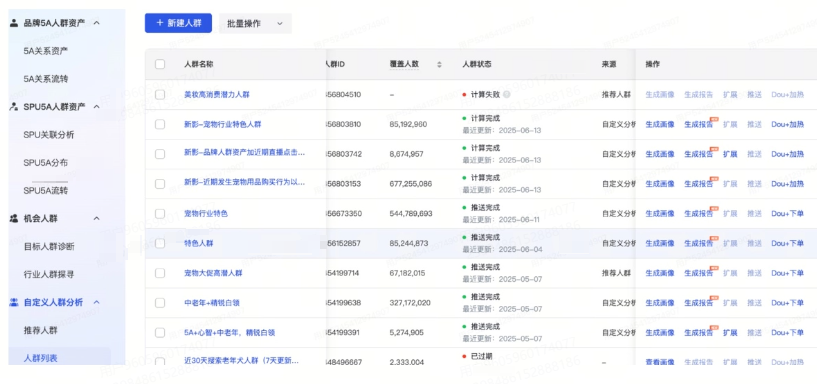Screen dimensions: 817x384
Task: Open the 批量操作 dropdown
Action: [255, 23]
